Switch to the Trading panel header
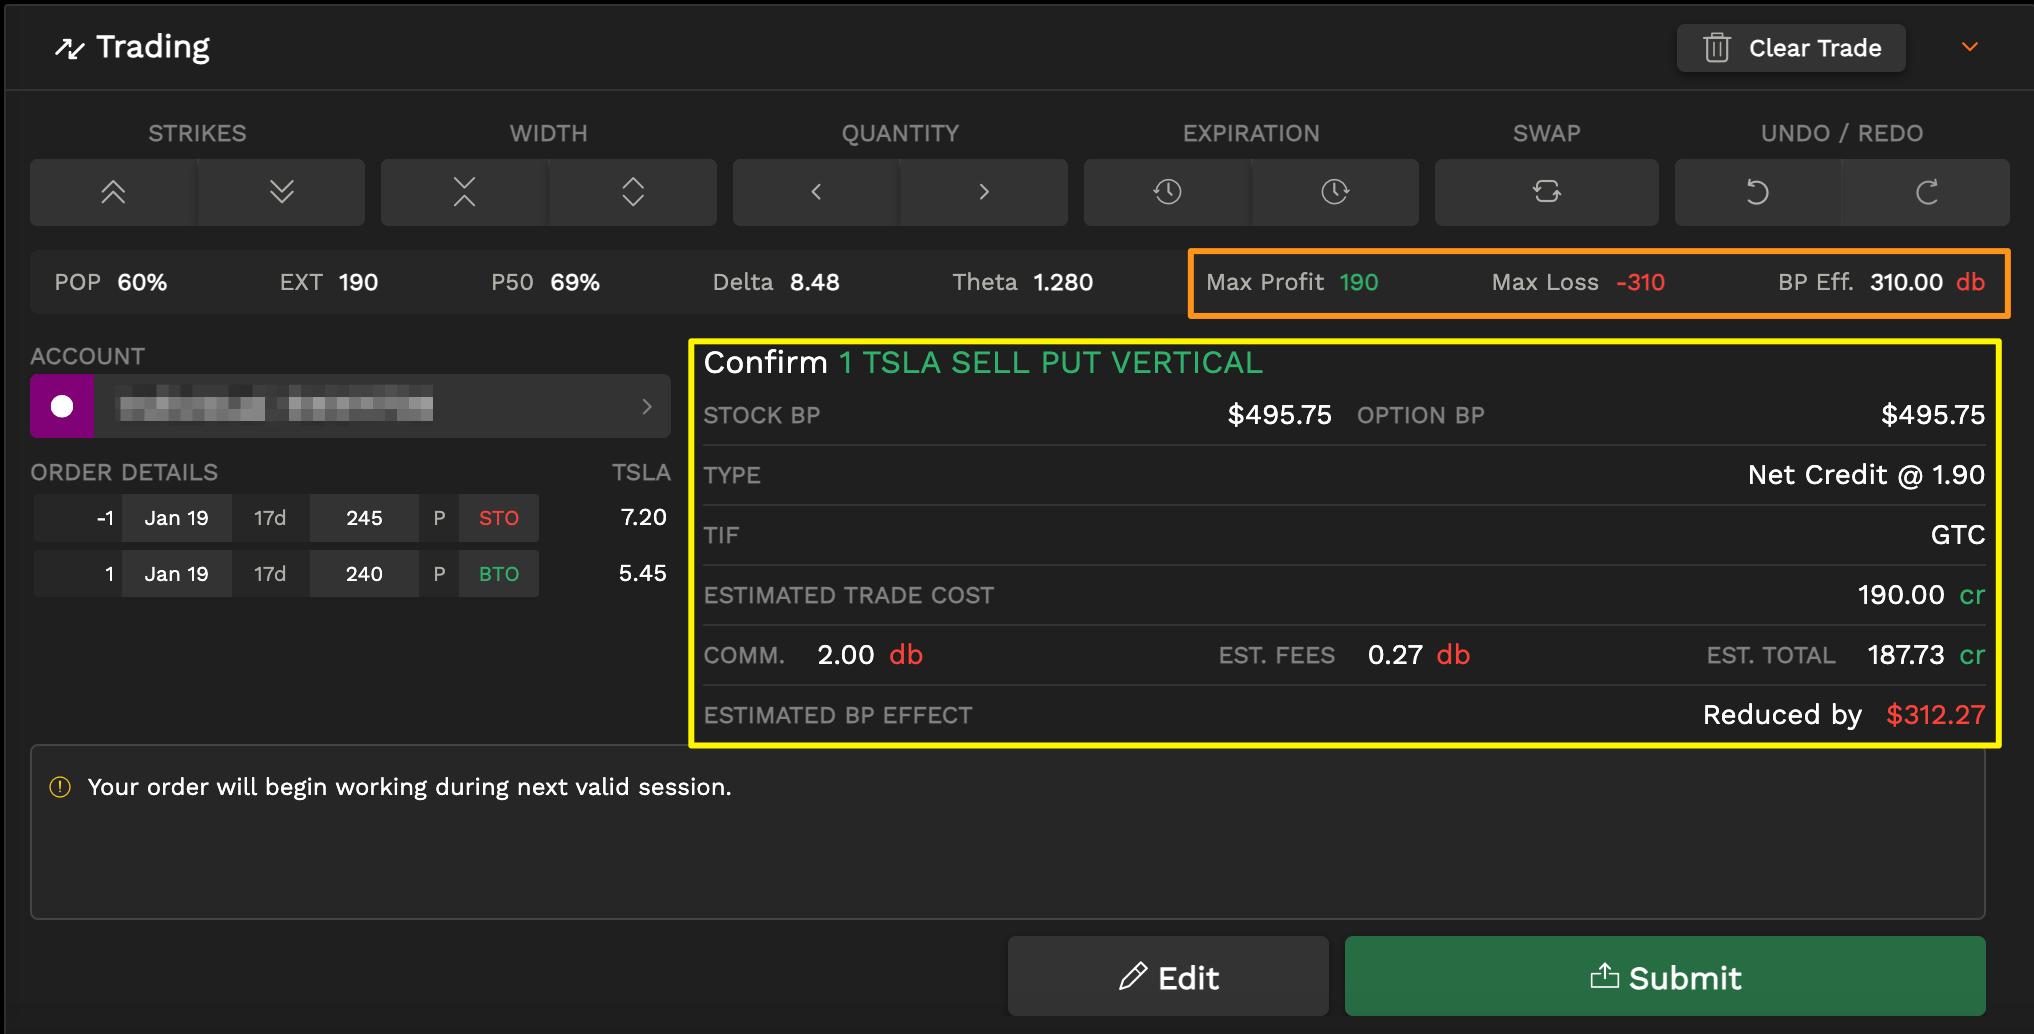Screen dimensions: 2034x1034 click(x=131, y=46)
